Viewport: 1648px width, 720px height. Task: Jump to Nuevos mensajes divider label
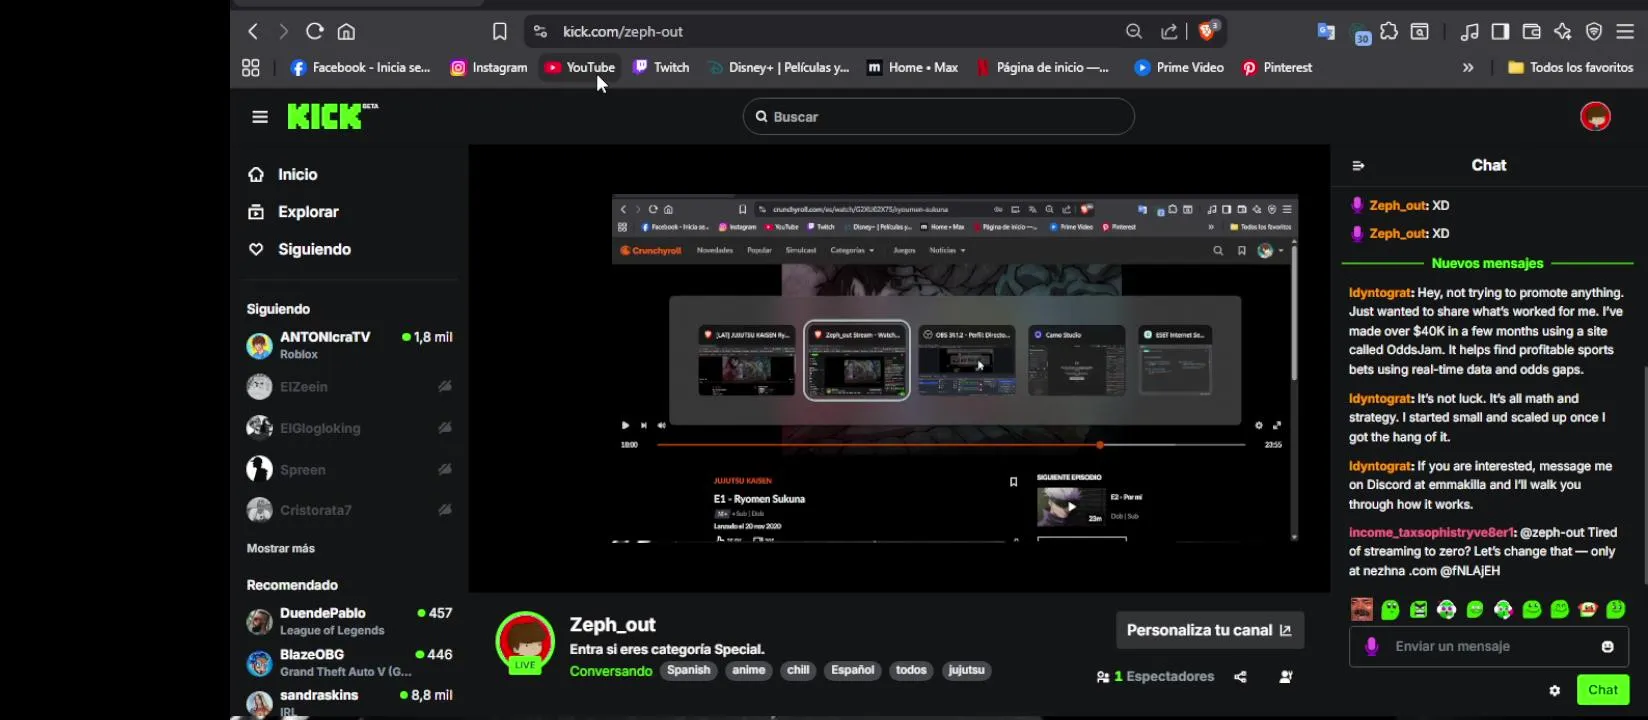click(x=1487, y=263)
